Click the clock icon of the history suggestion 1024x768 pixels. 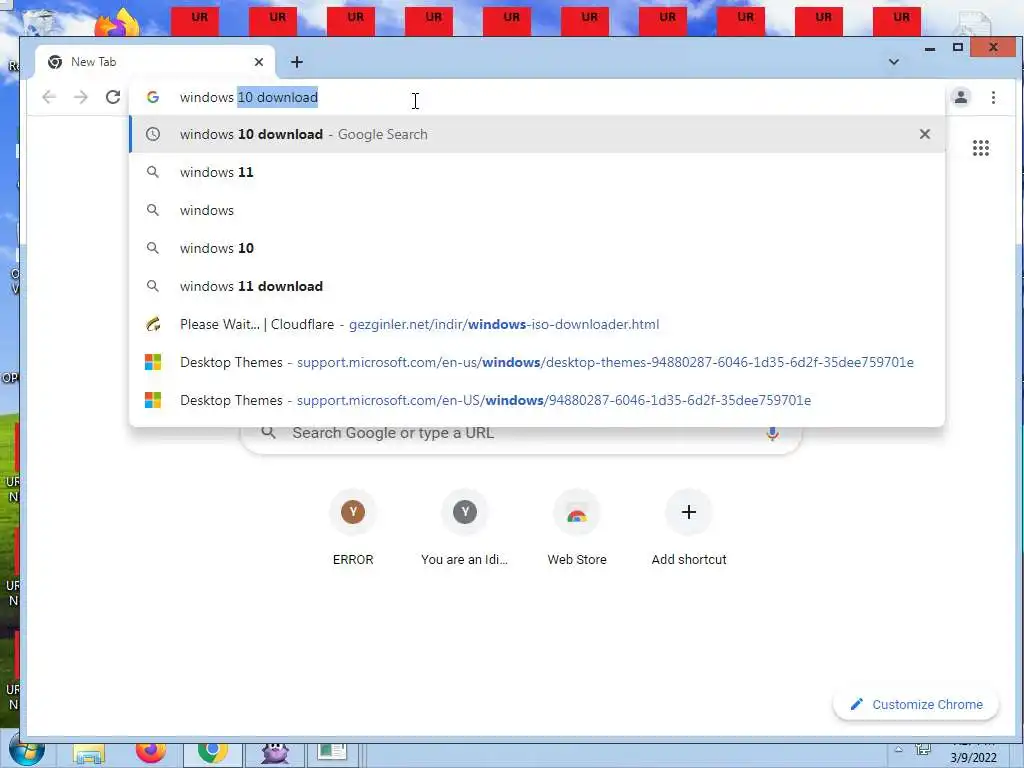tap(153, 134)
